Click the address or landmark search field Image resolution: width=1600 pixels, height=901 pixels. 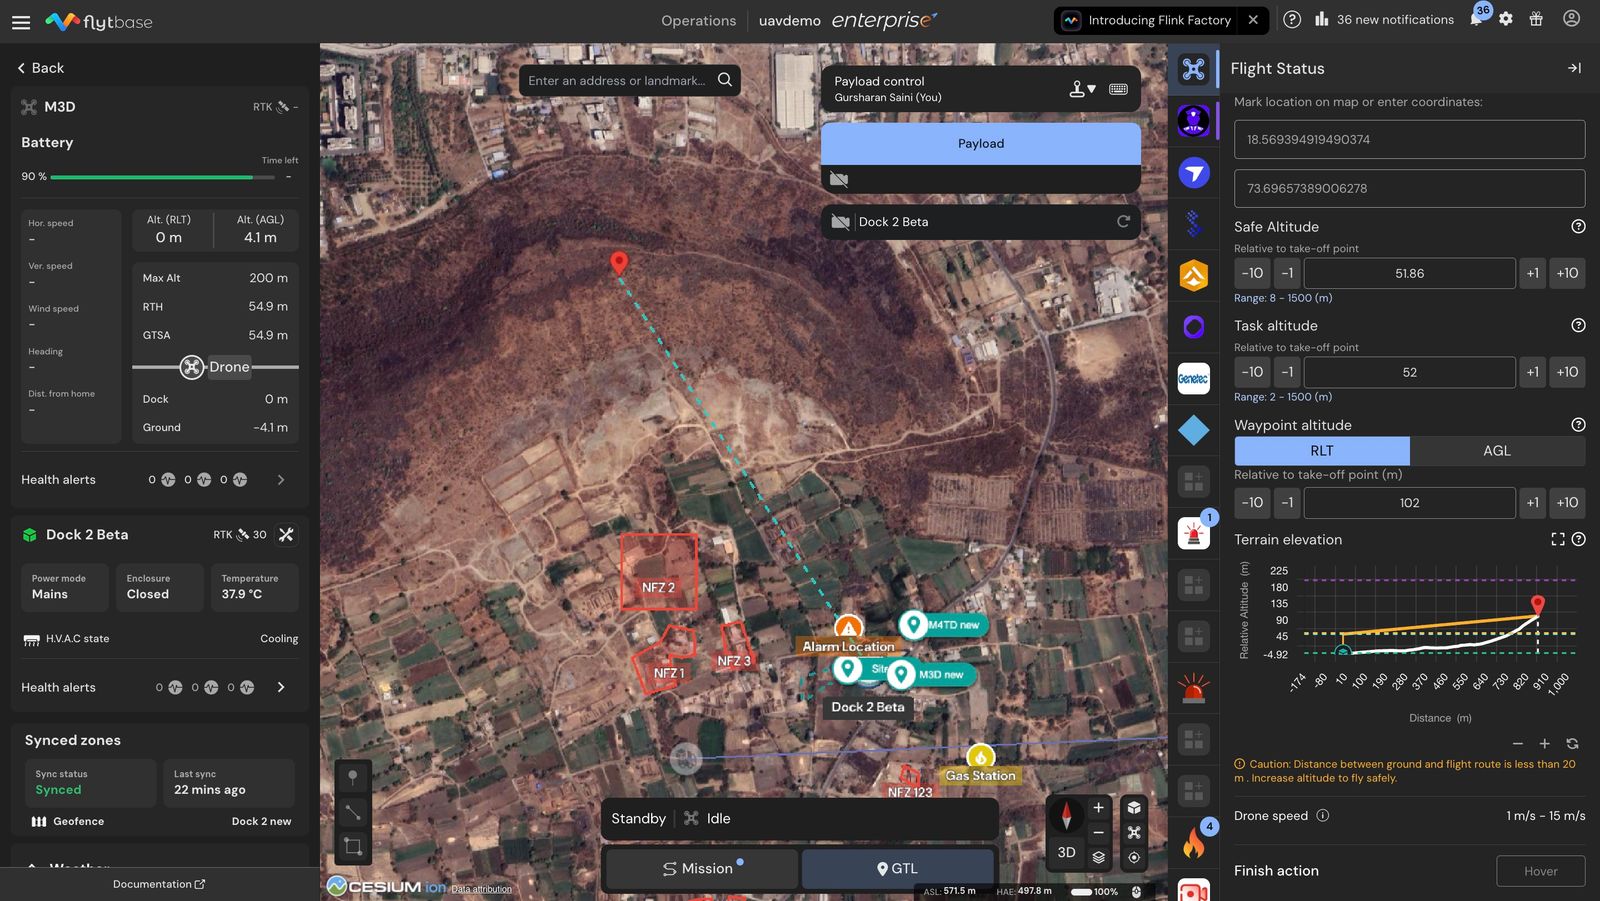617,81
